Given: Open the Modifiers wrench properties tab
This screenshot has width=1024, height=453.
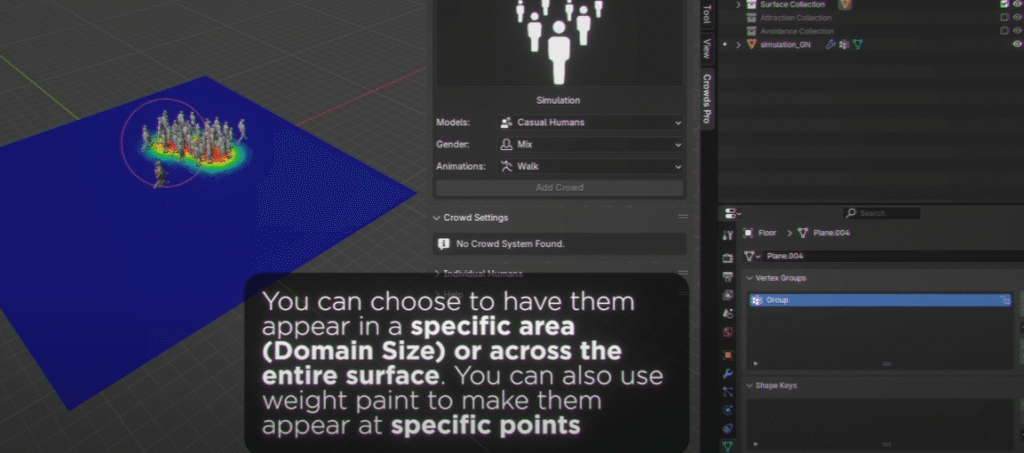Looking at the screenshot, I should [727, 372].
